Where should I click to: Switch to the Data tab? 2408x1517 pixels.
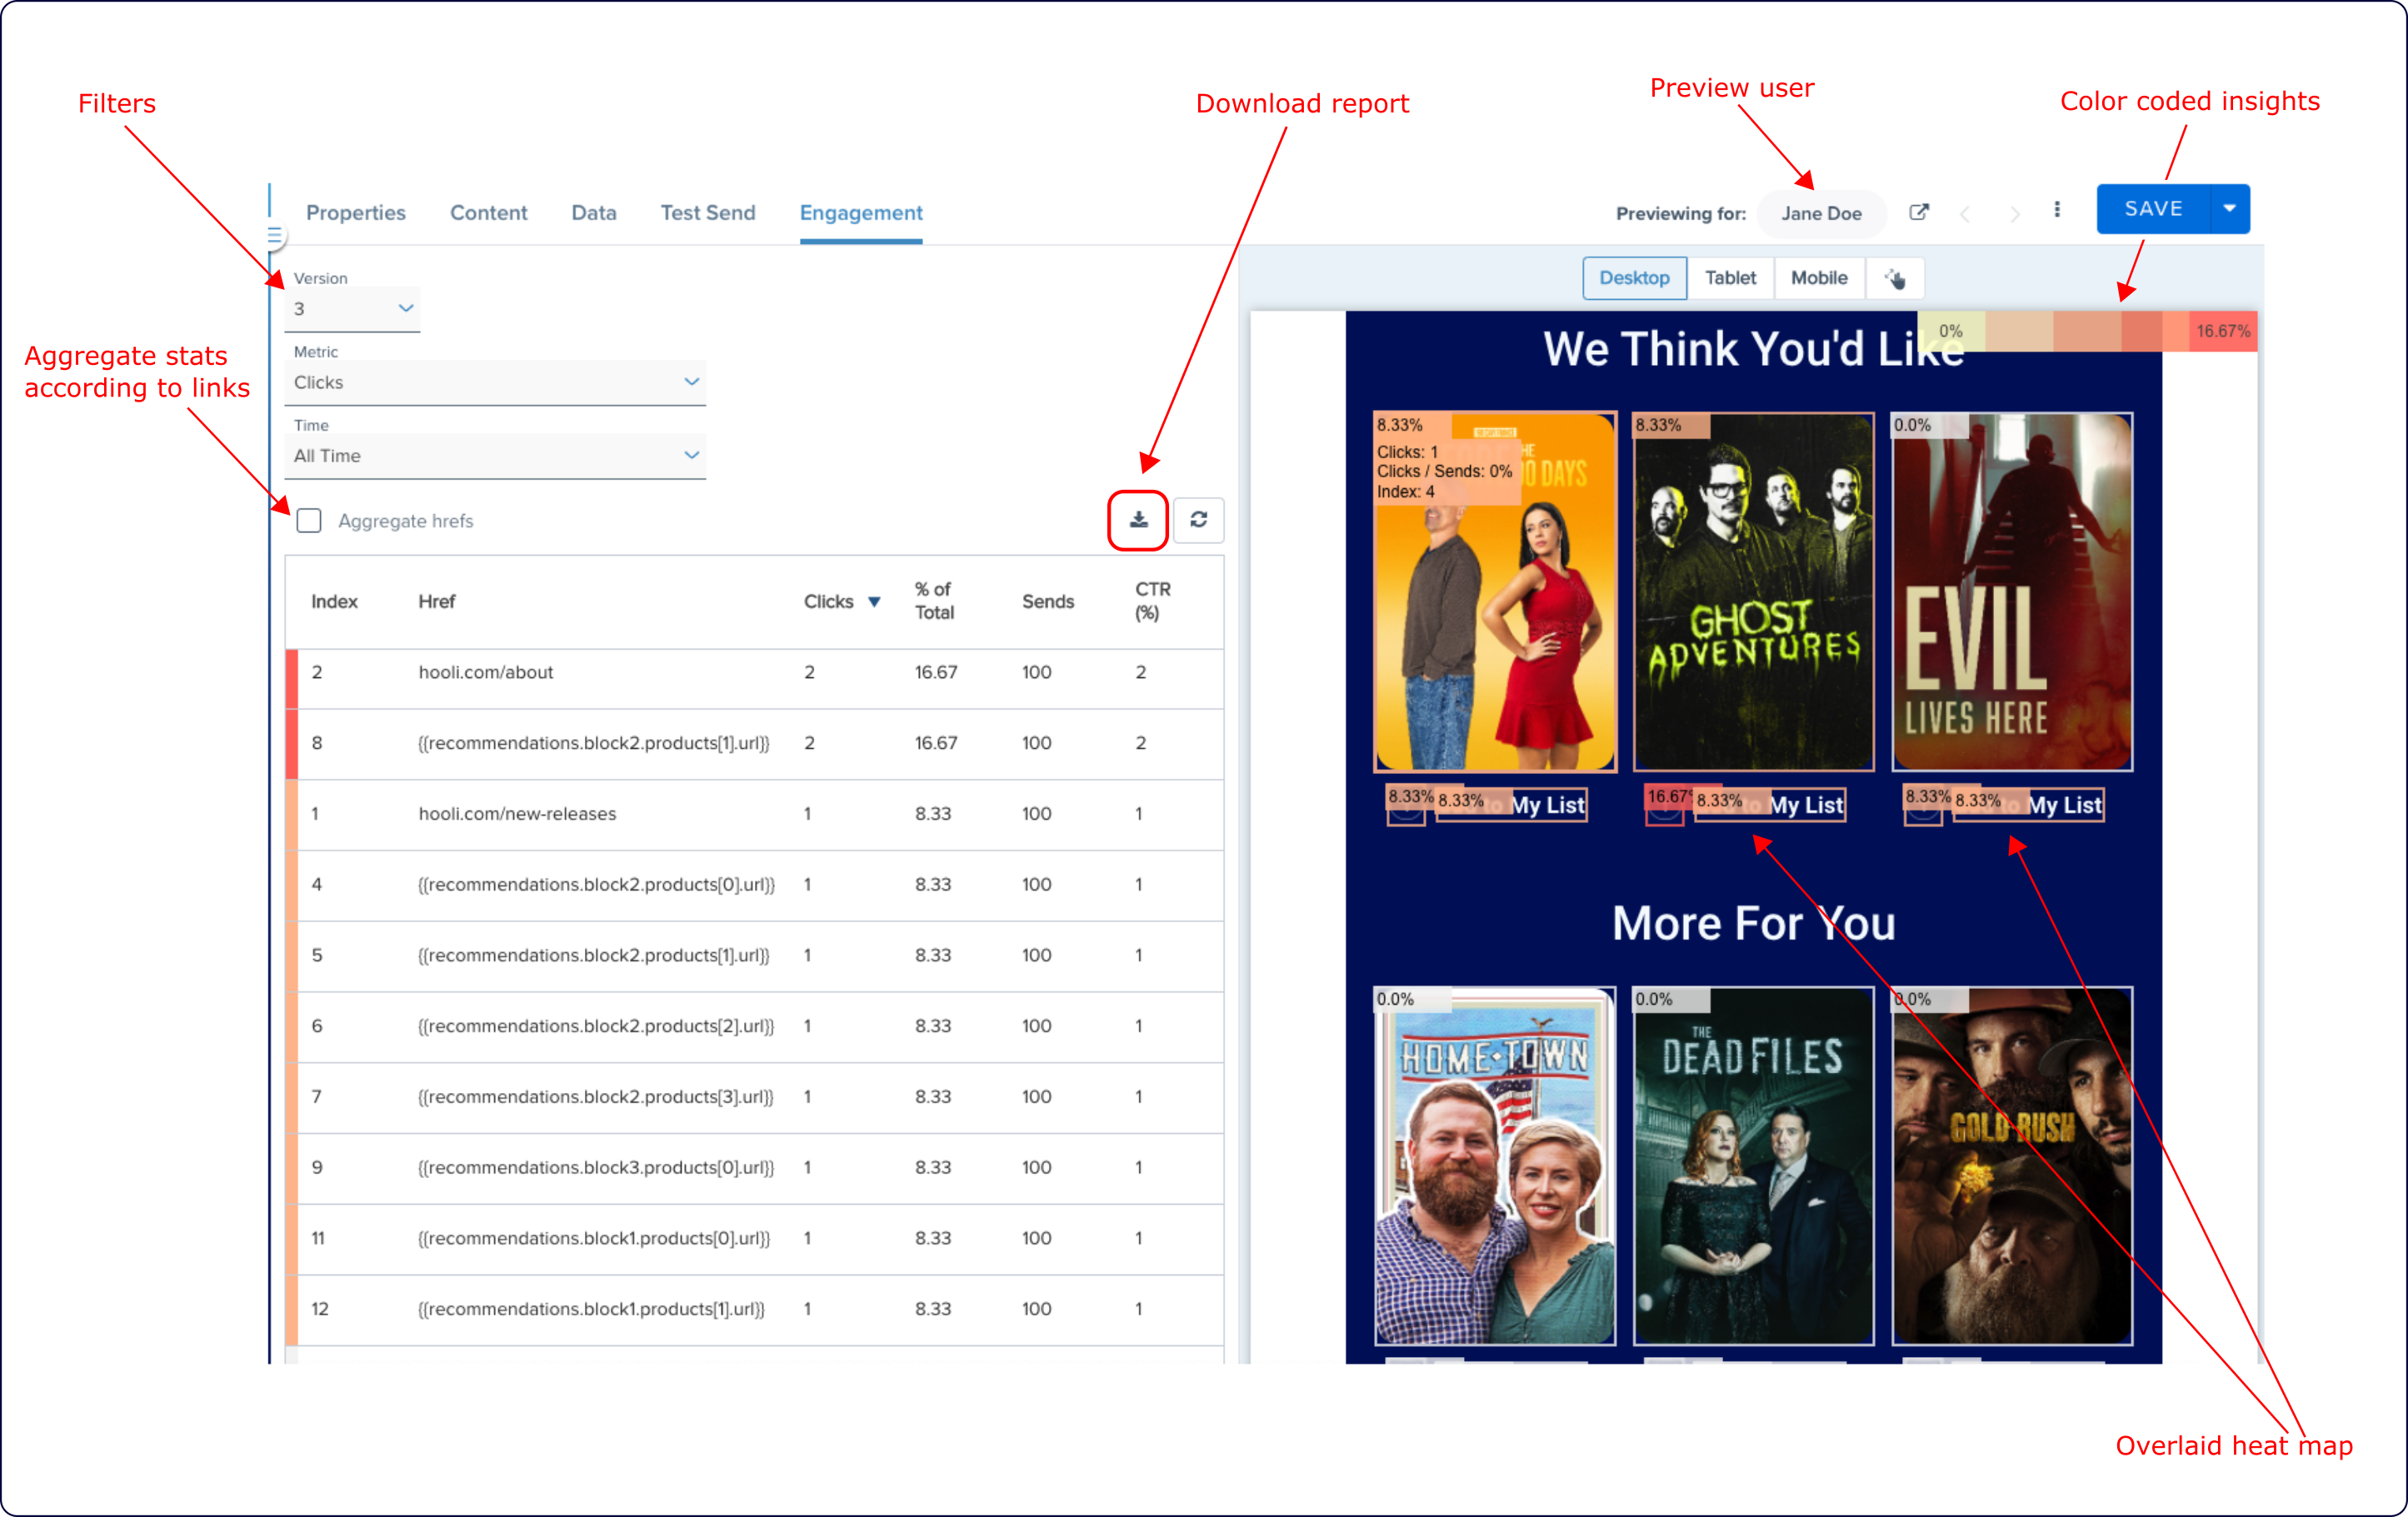(594, 213)
